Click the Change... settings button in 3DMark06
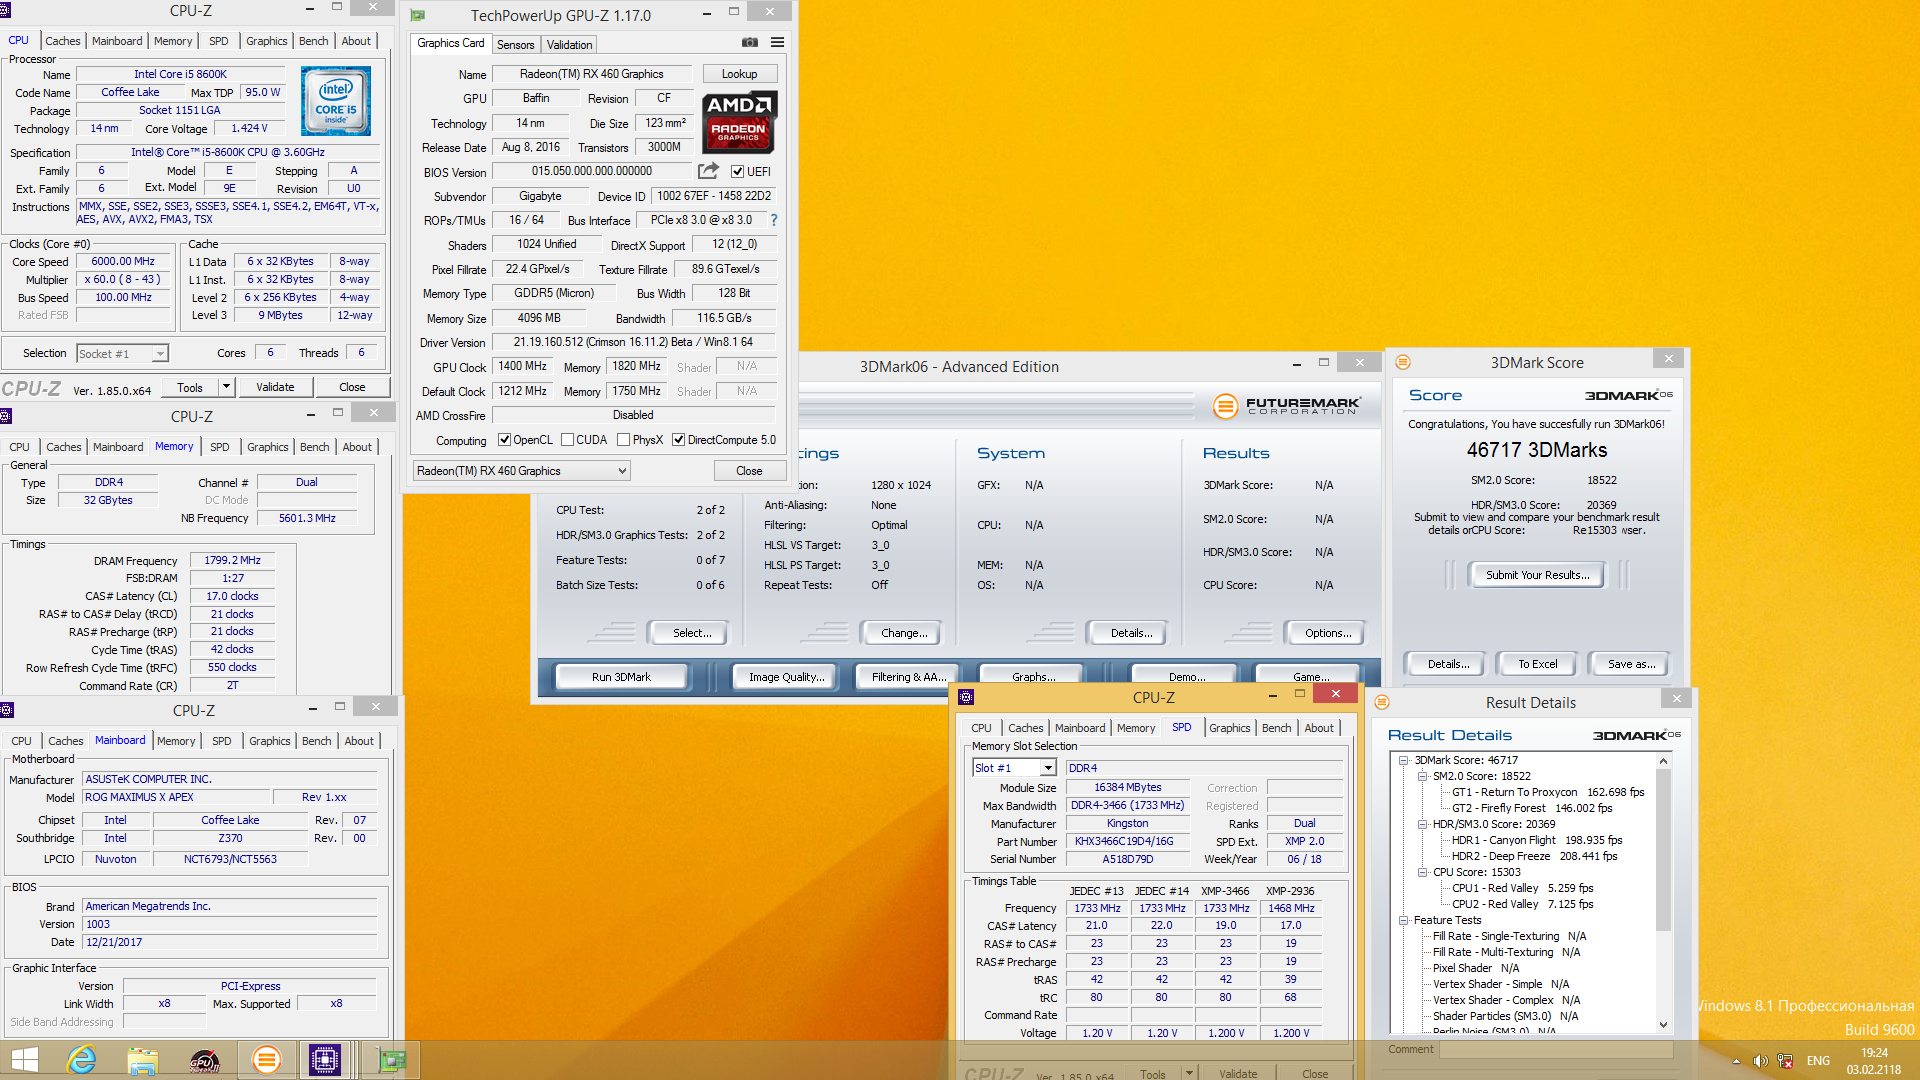The height and width of the screenshot is (1080, 1920). click(x=903, y=633)
